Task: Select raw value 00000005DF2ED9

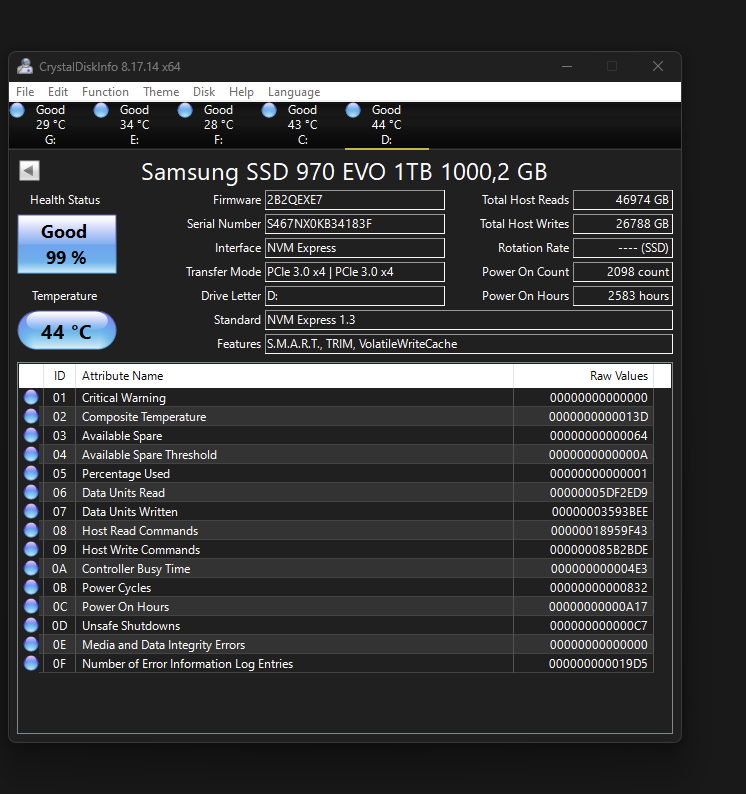Action: tap(598, 493)
